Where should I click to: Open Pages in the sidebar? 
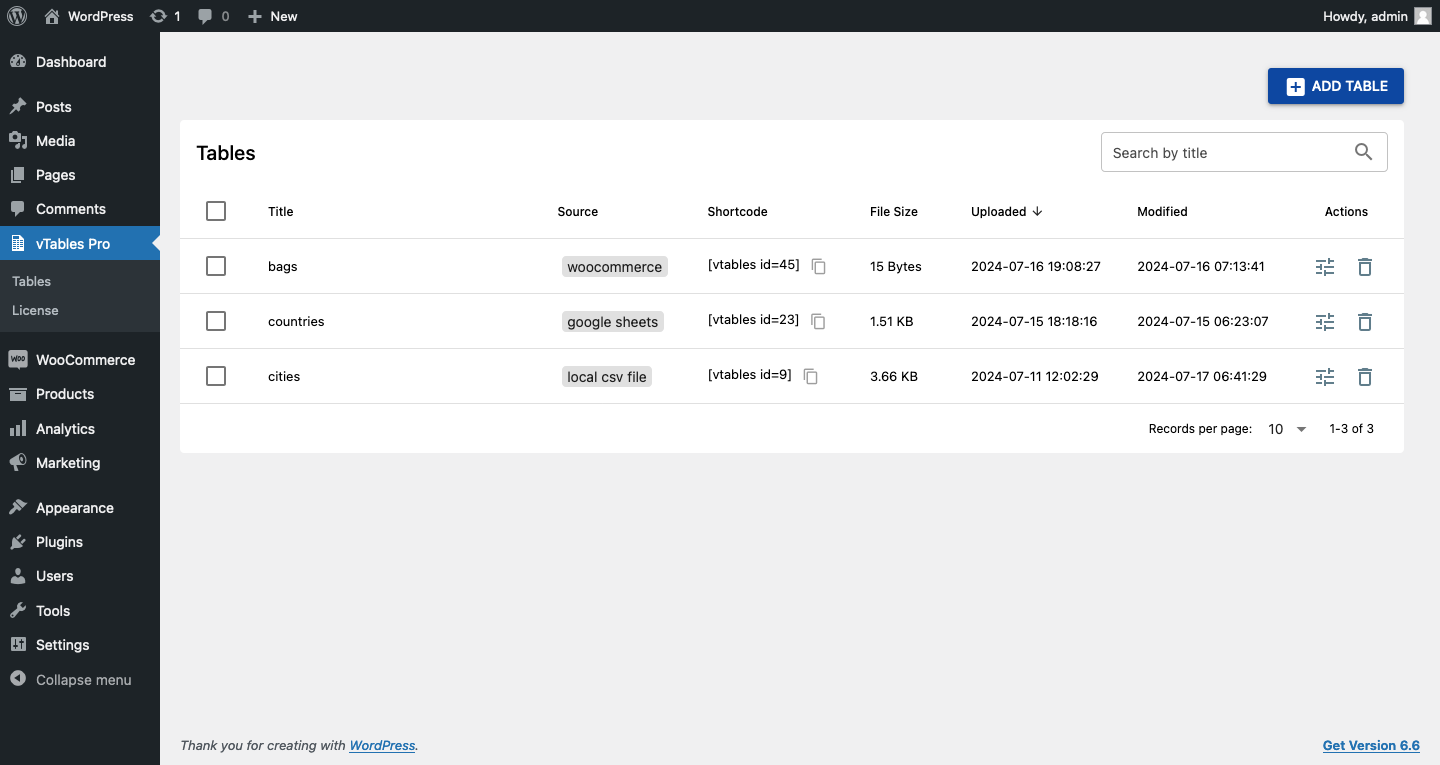coord(80,175)
